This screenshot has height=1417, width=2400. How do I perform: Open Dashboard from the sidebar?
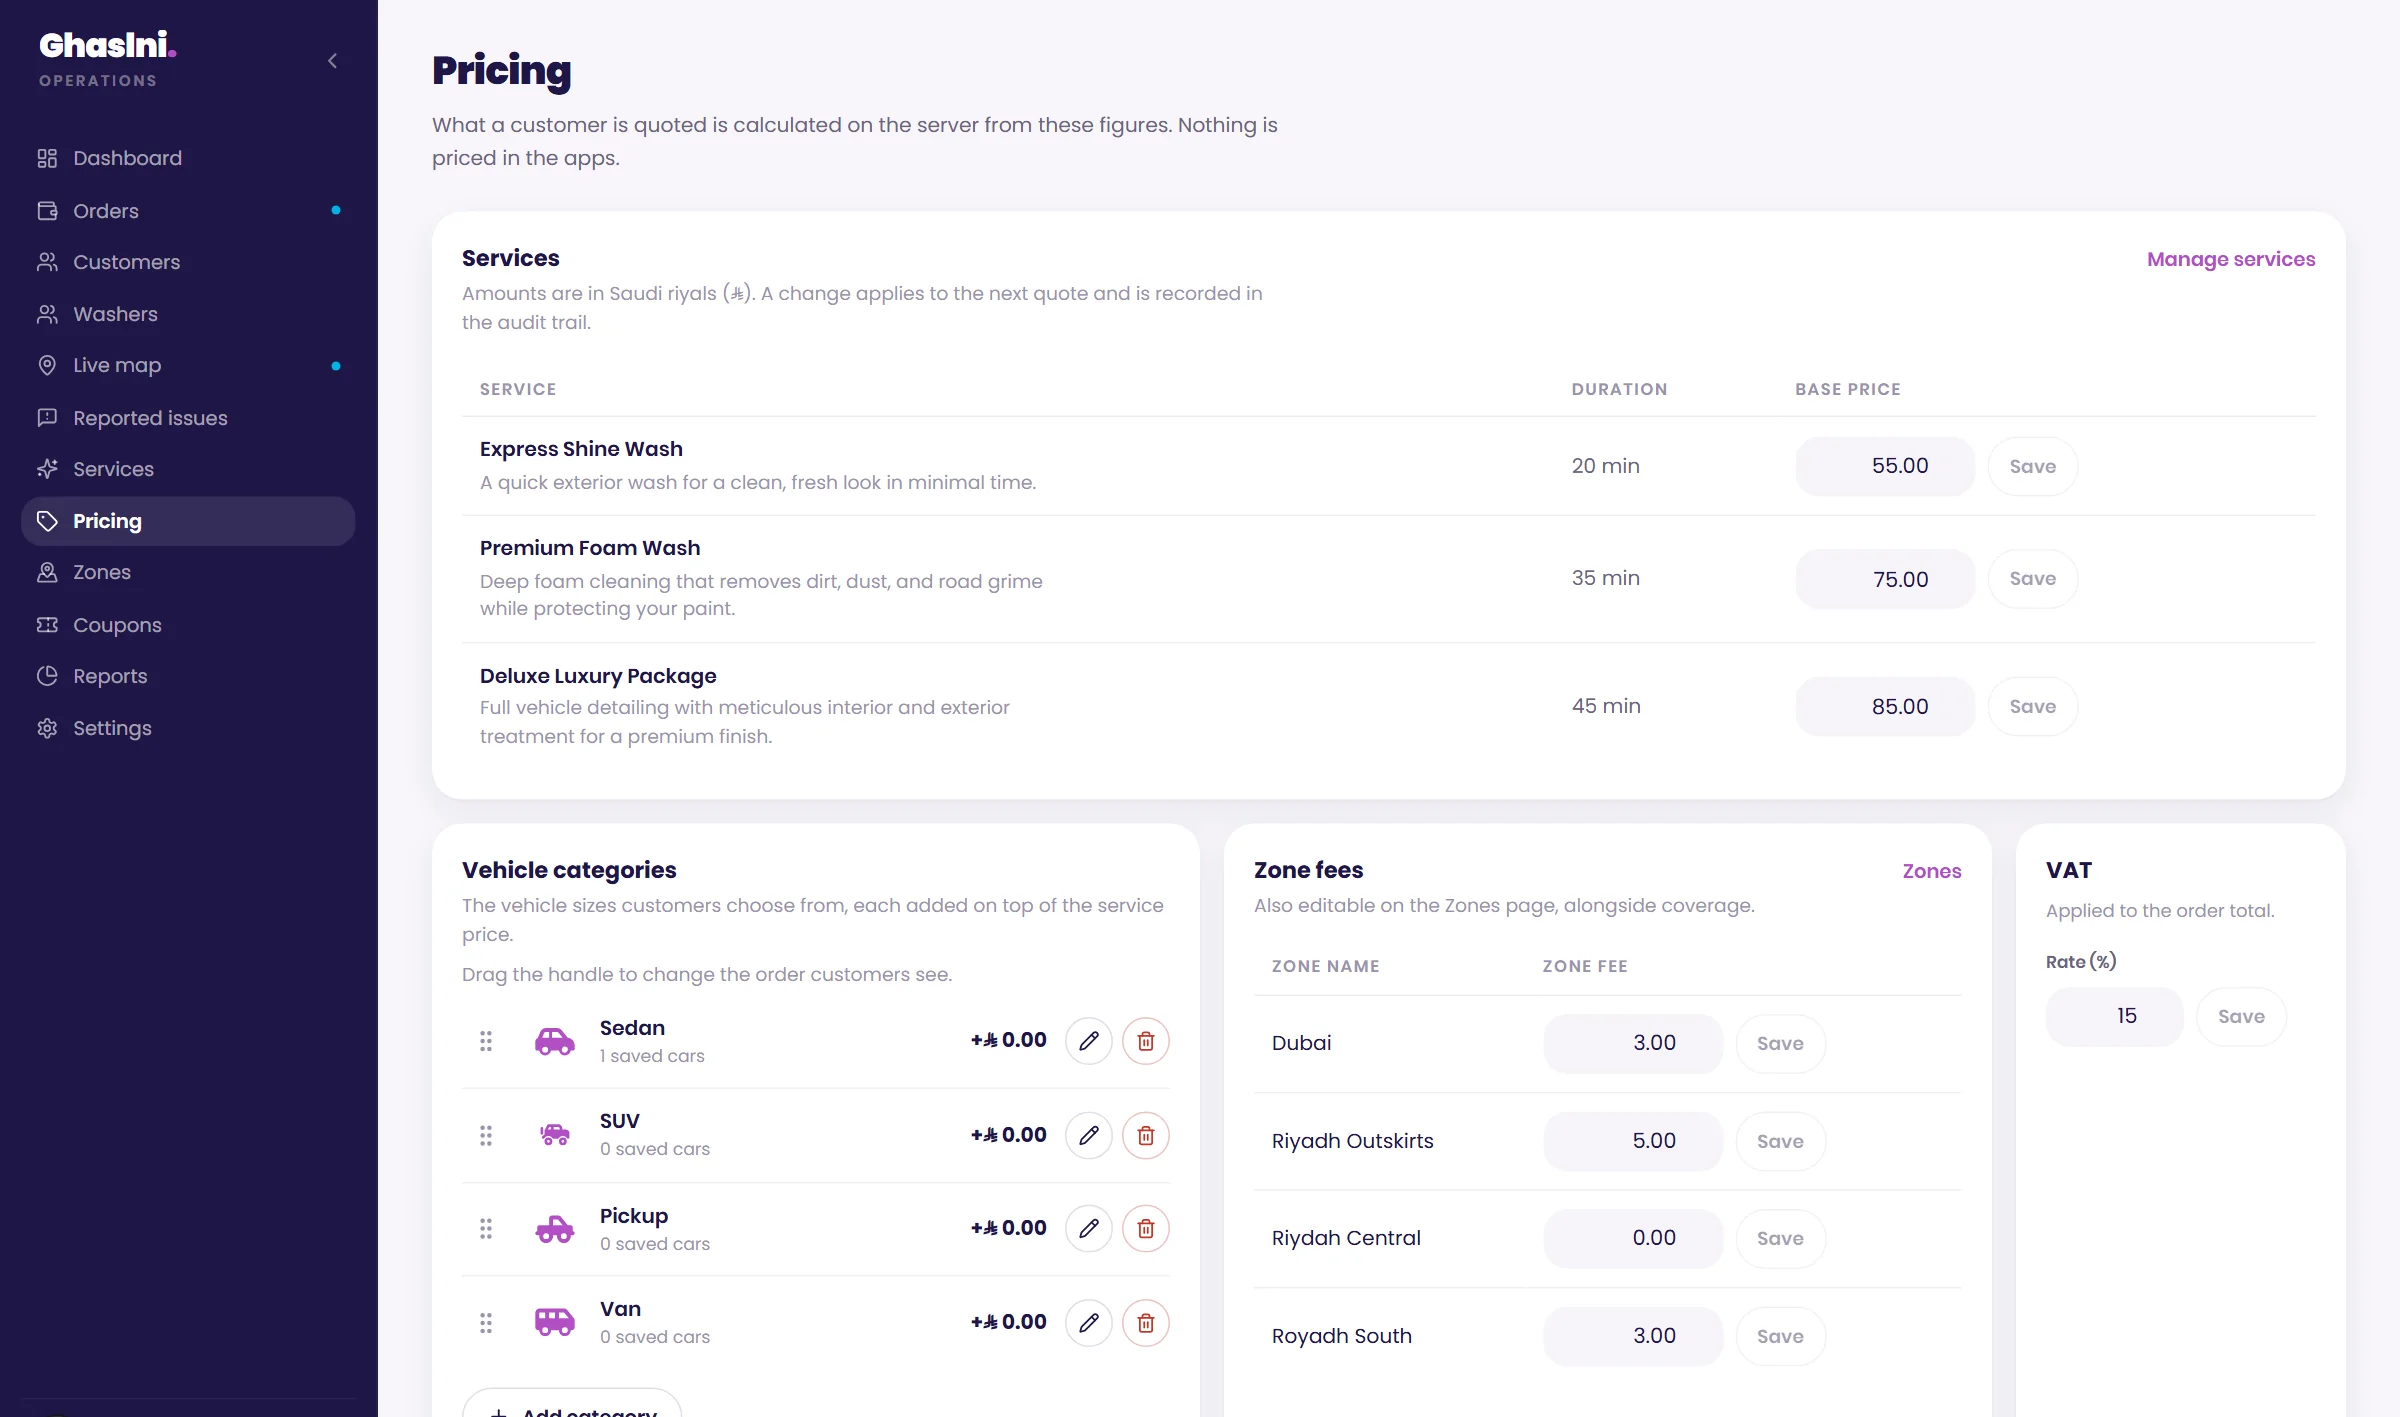tap(188, 158)
